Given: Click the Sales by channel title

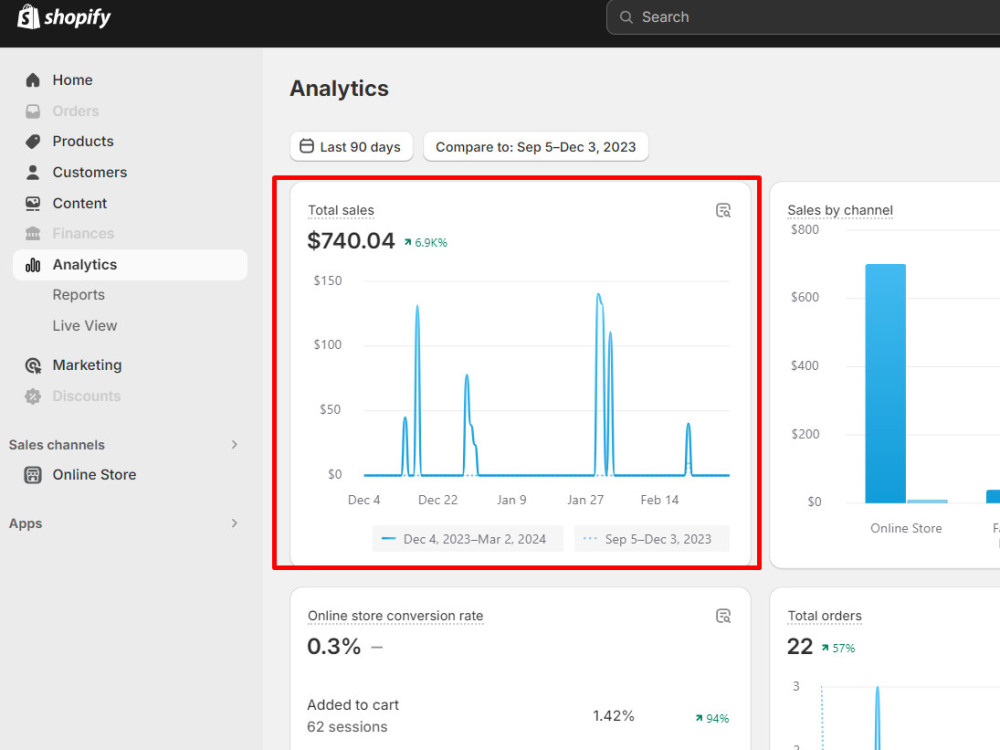Looking at the screenshot, I should click(x=840, y=210).
